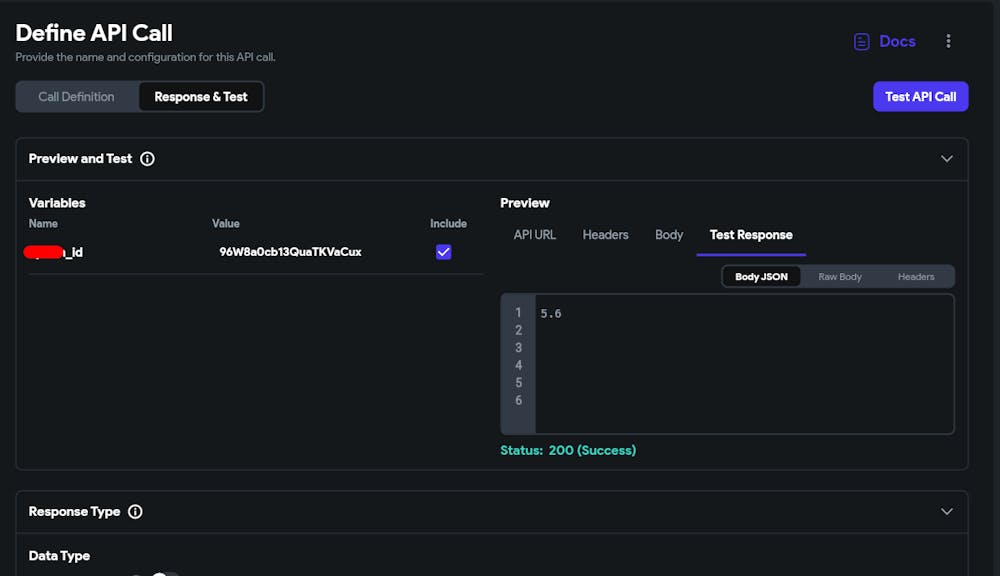
Task: Collapse the Preview and Test section
Action: [946, 159]
